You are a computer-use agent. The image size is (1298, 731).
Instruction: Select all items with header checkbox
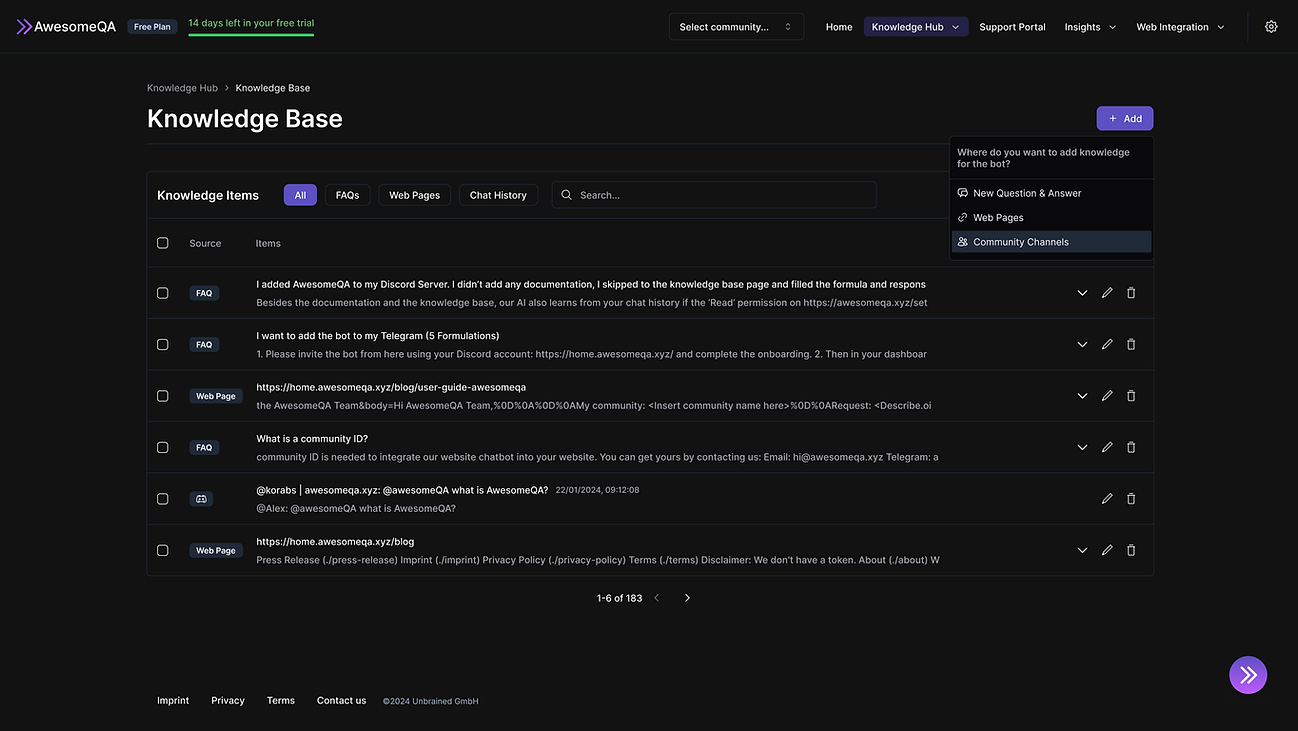pos(163,243)
